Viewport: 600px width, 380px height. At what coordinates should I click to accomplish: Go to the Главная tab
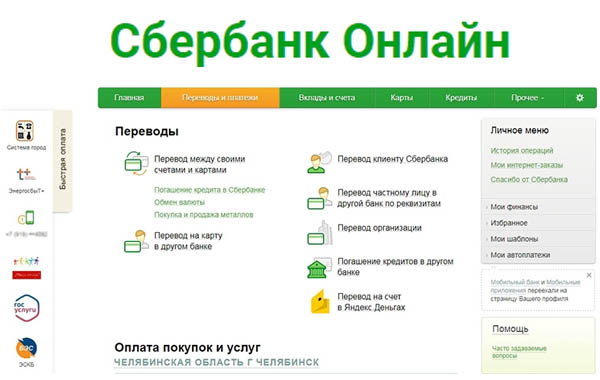129,98
